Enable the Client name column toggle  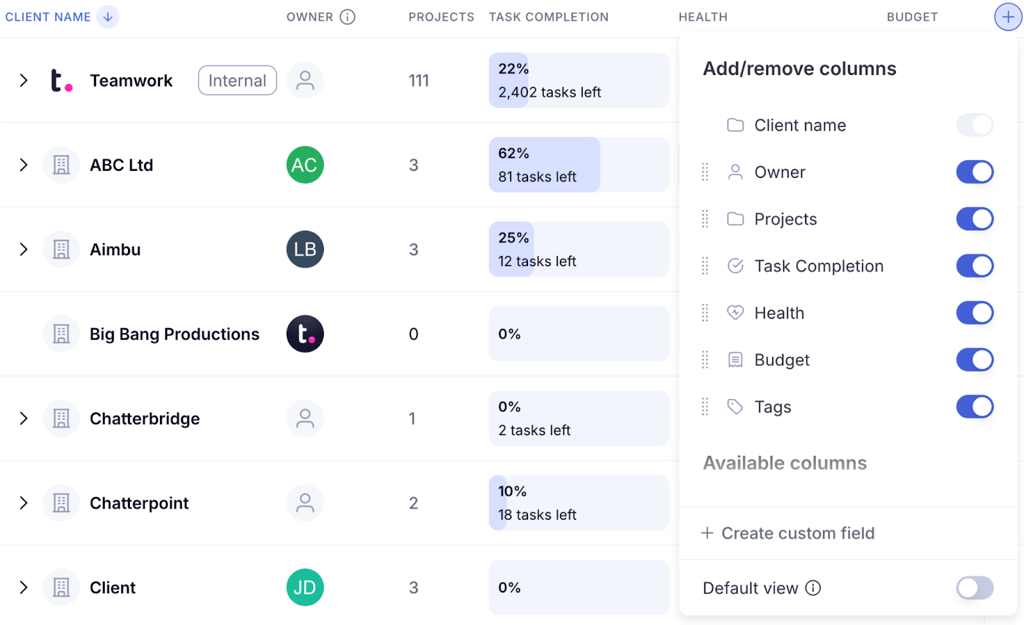pyautogui.click(x=974, y=125)
